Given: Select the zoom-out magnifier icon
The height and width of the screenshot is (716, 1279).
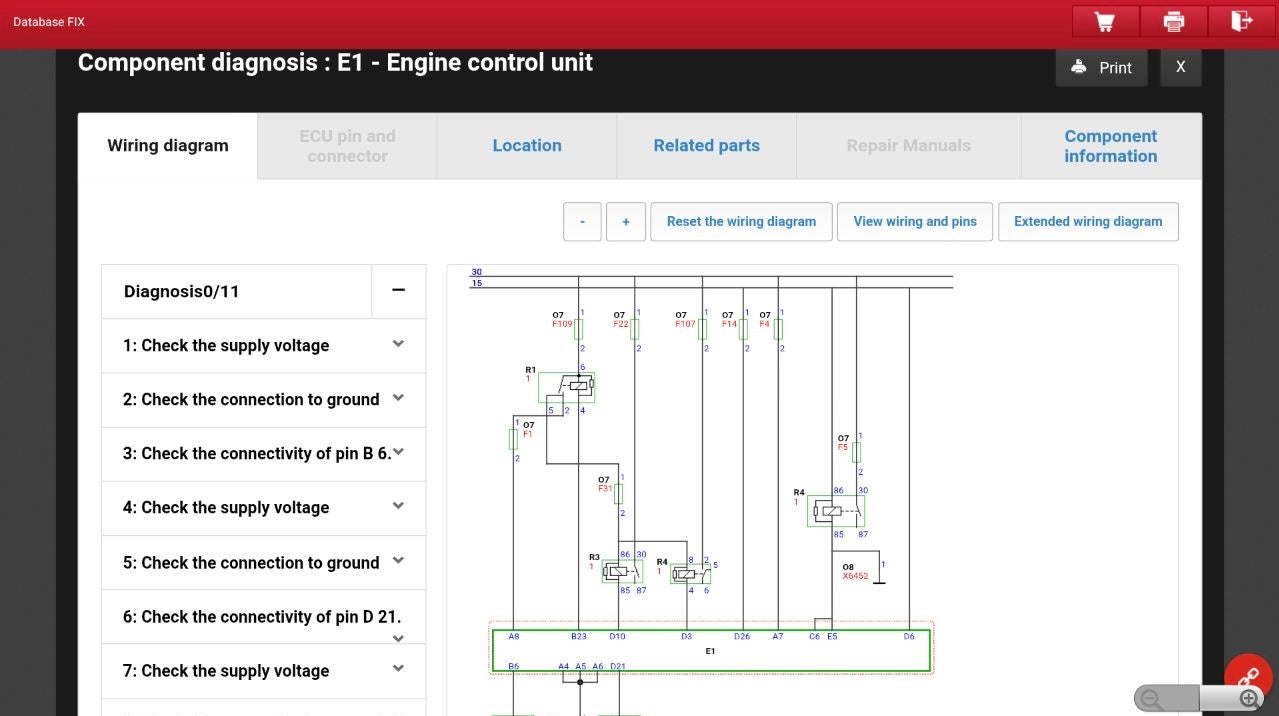Looking at the screenshot, I should click(x=1148, y=698).
